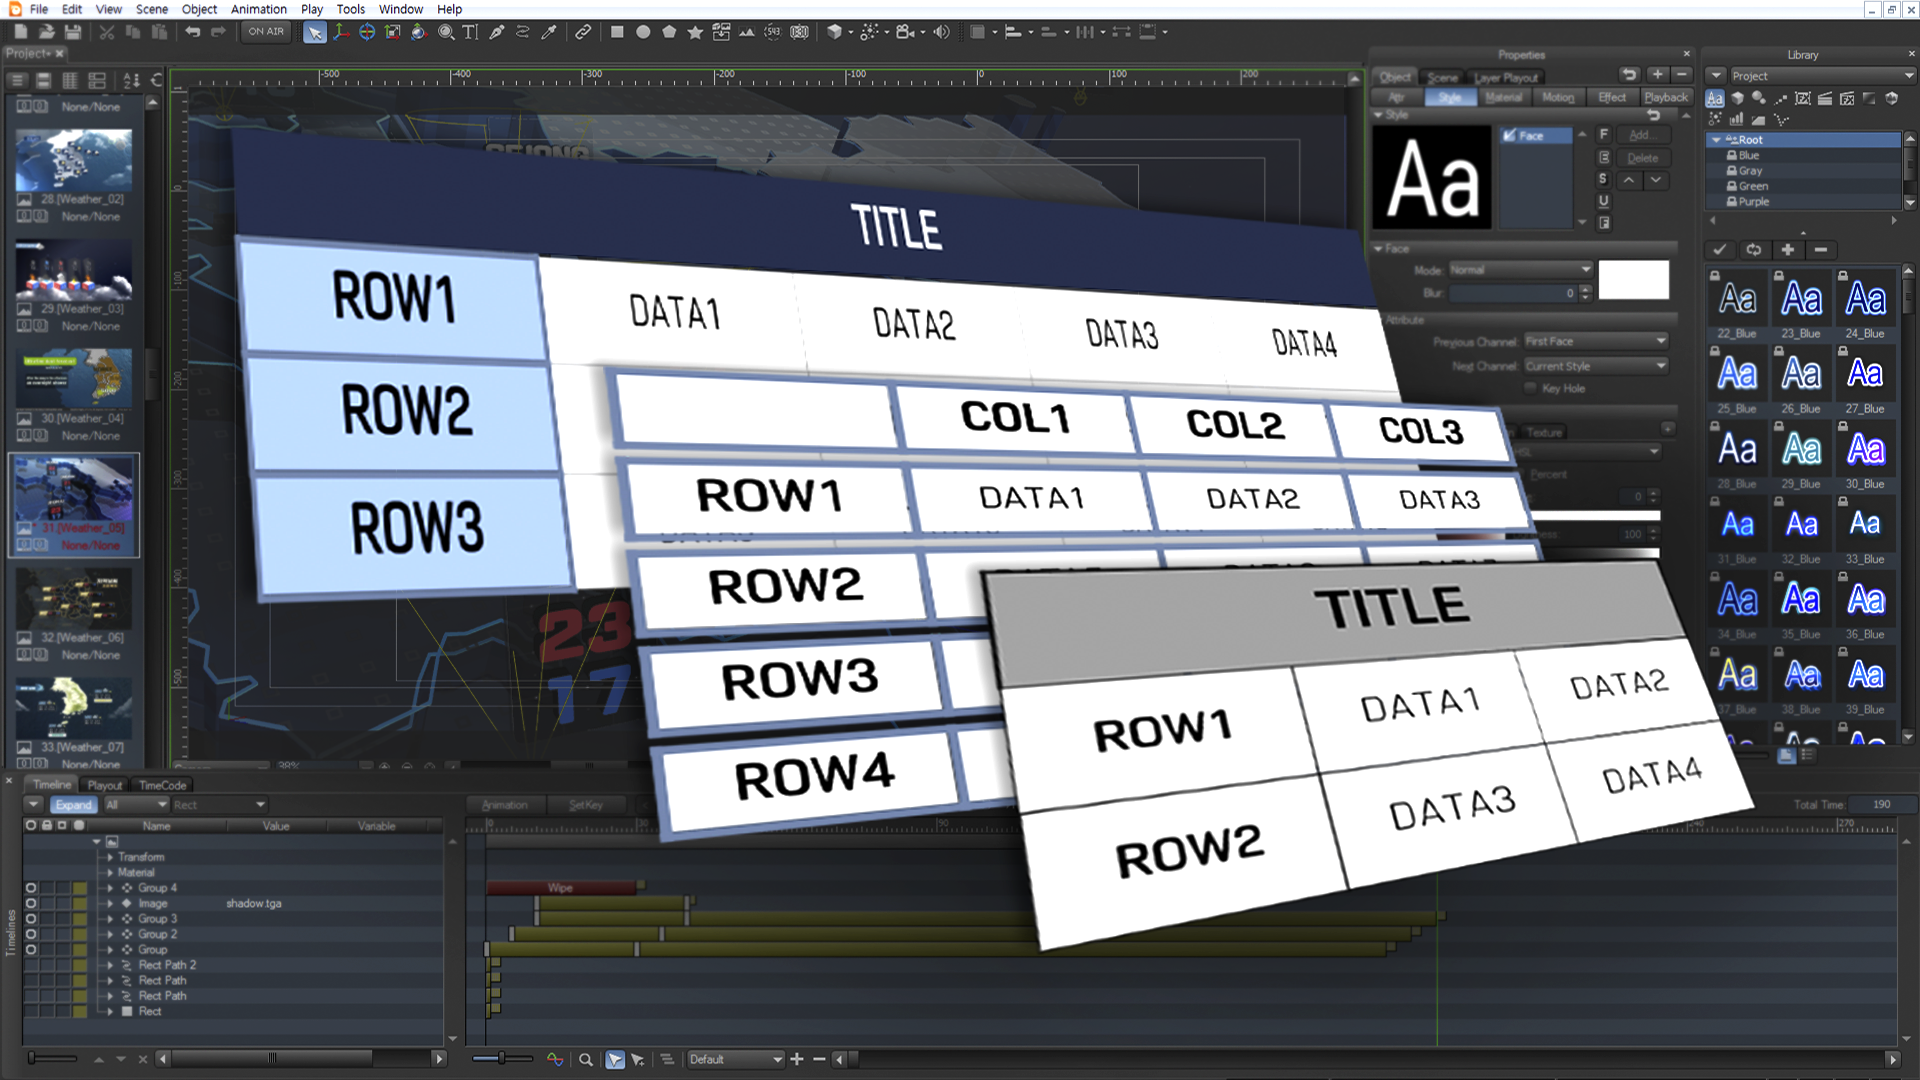Viewport: 1920px width, 1080px height.
Task: Open Next Channel Current Style dropdown
Action: [1596, 366]
